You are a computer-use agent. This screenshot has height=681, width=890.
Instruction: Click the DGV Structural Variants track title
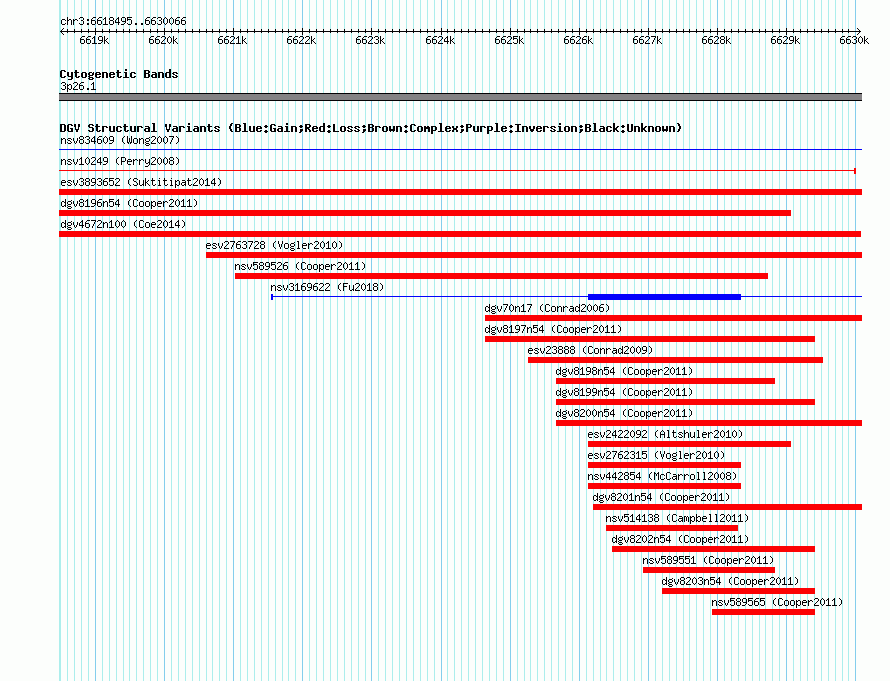(x=371, y=128)
